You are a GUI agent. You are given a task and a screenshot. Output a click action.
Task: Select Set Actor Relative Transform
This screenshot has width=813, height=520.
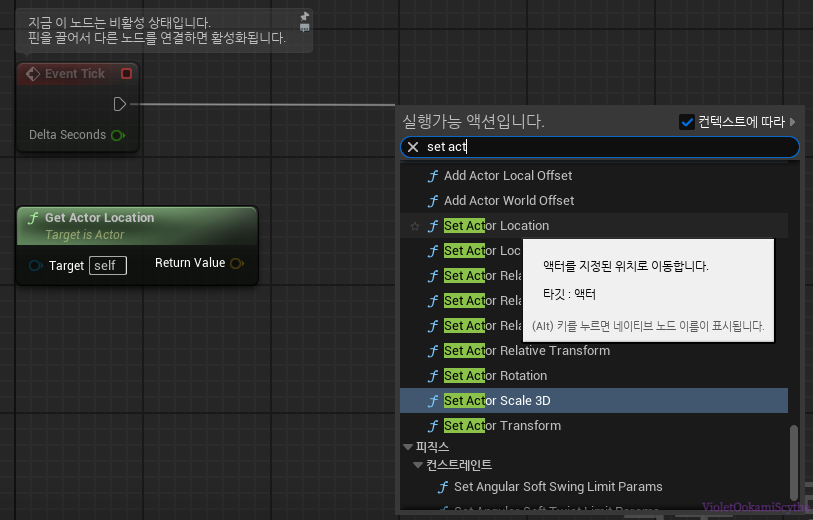coord(594,351)
